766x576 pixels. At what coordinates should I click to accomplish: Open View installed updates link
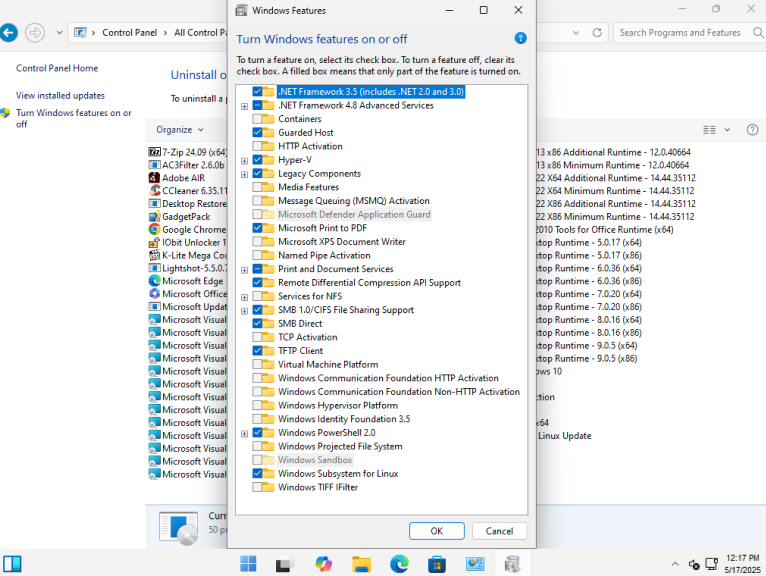coord(60,95)
